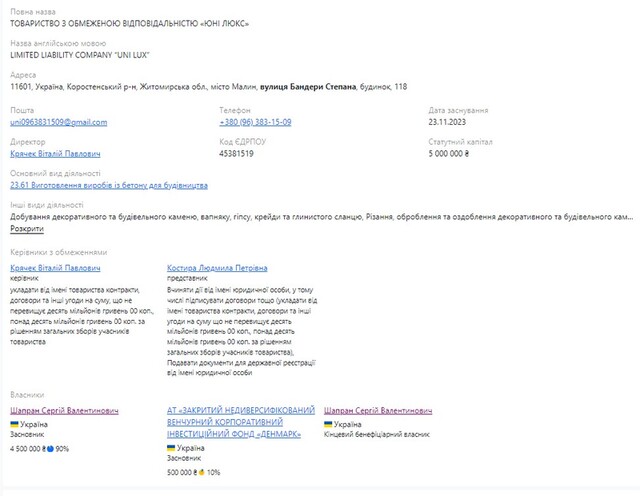Open the uni0963831509@gmail.com email link

58,122
